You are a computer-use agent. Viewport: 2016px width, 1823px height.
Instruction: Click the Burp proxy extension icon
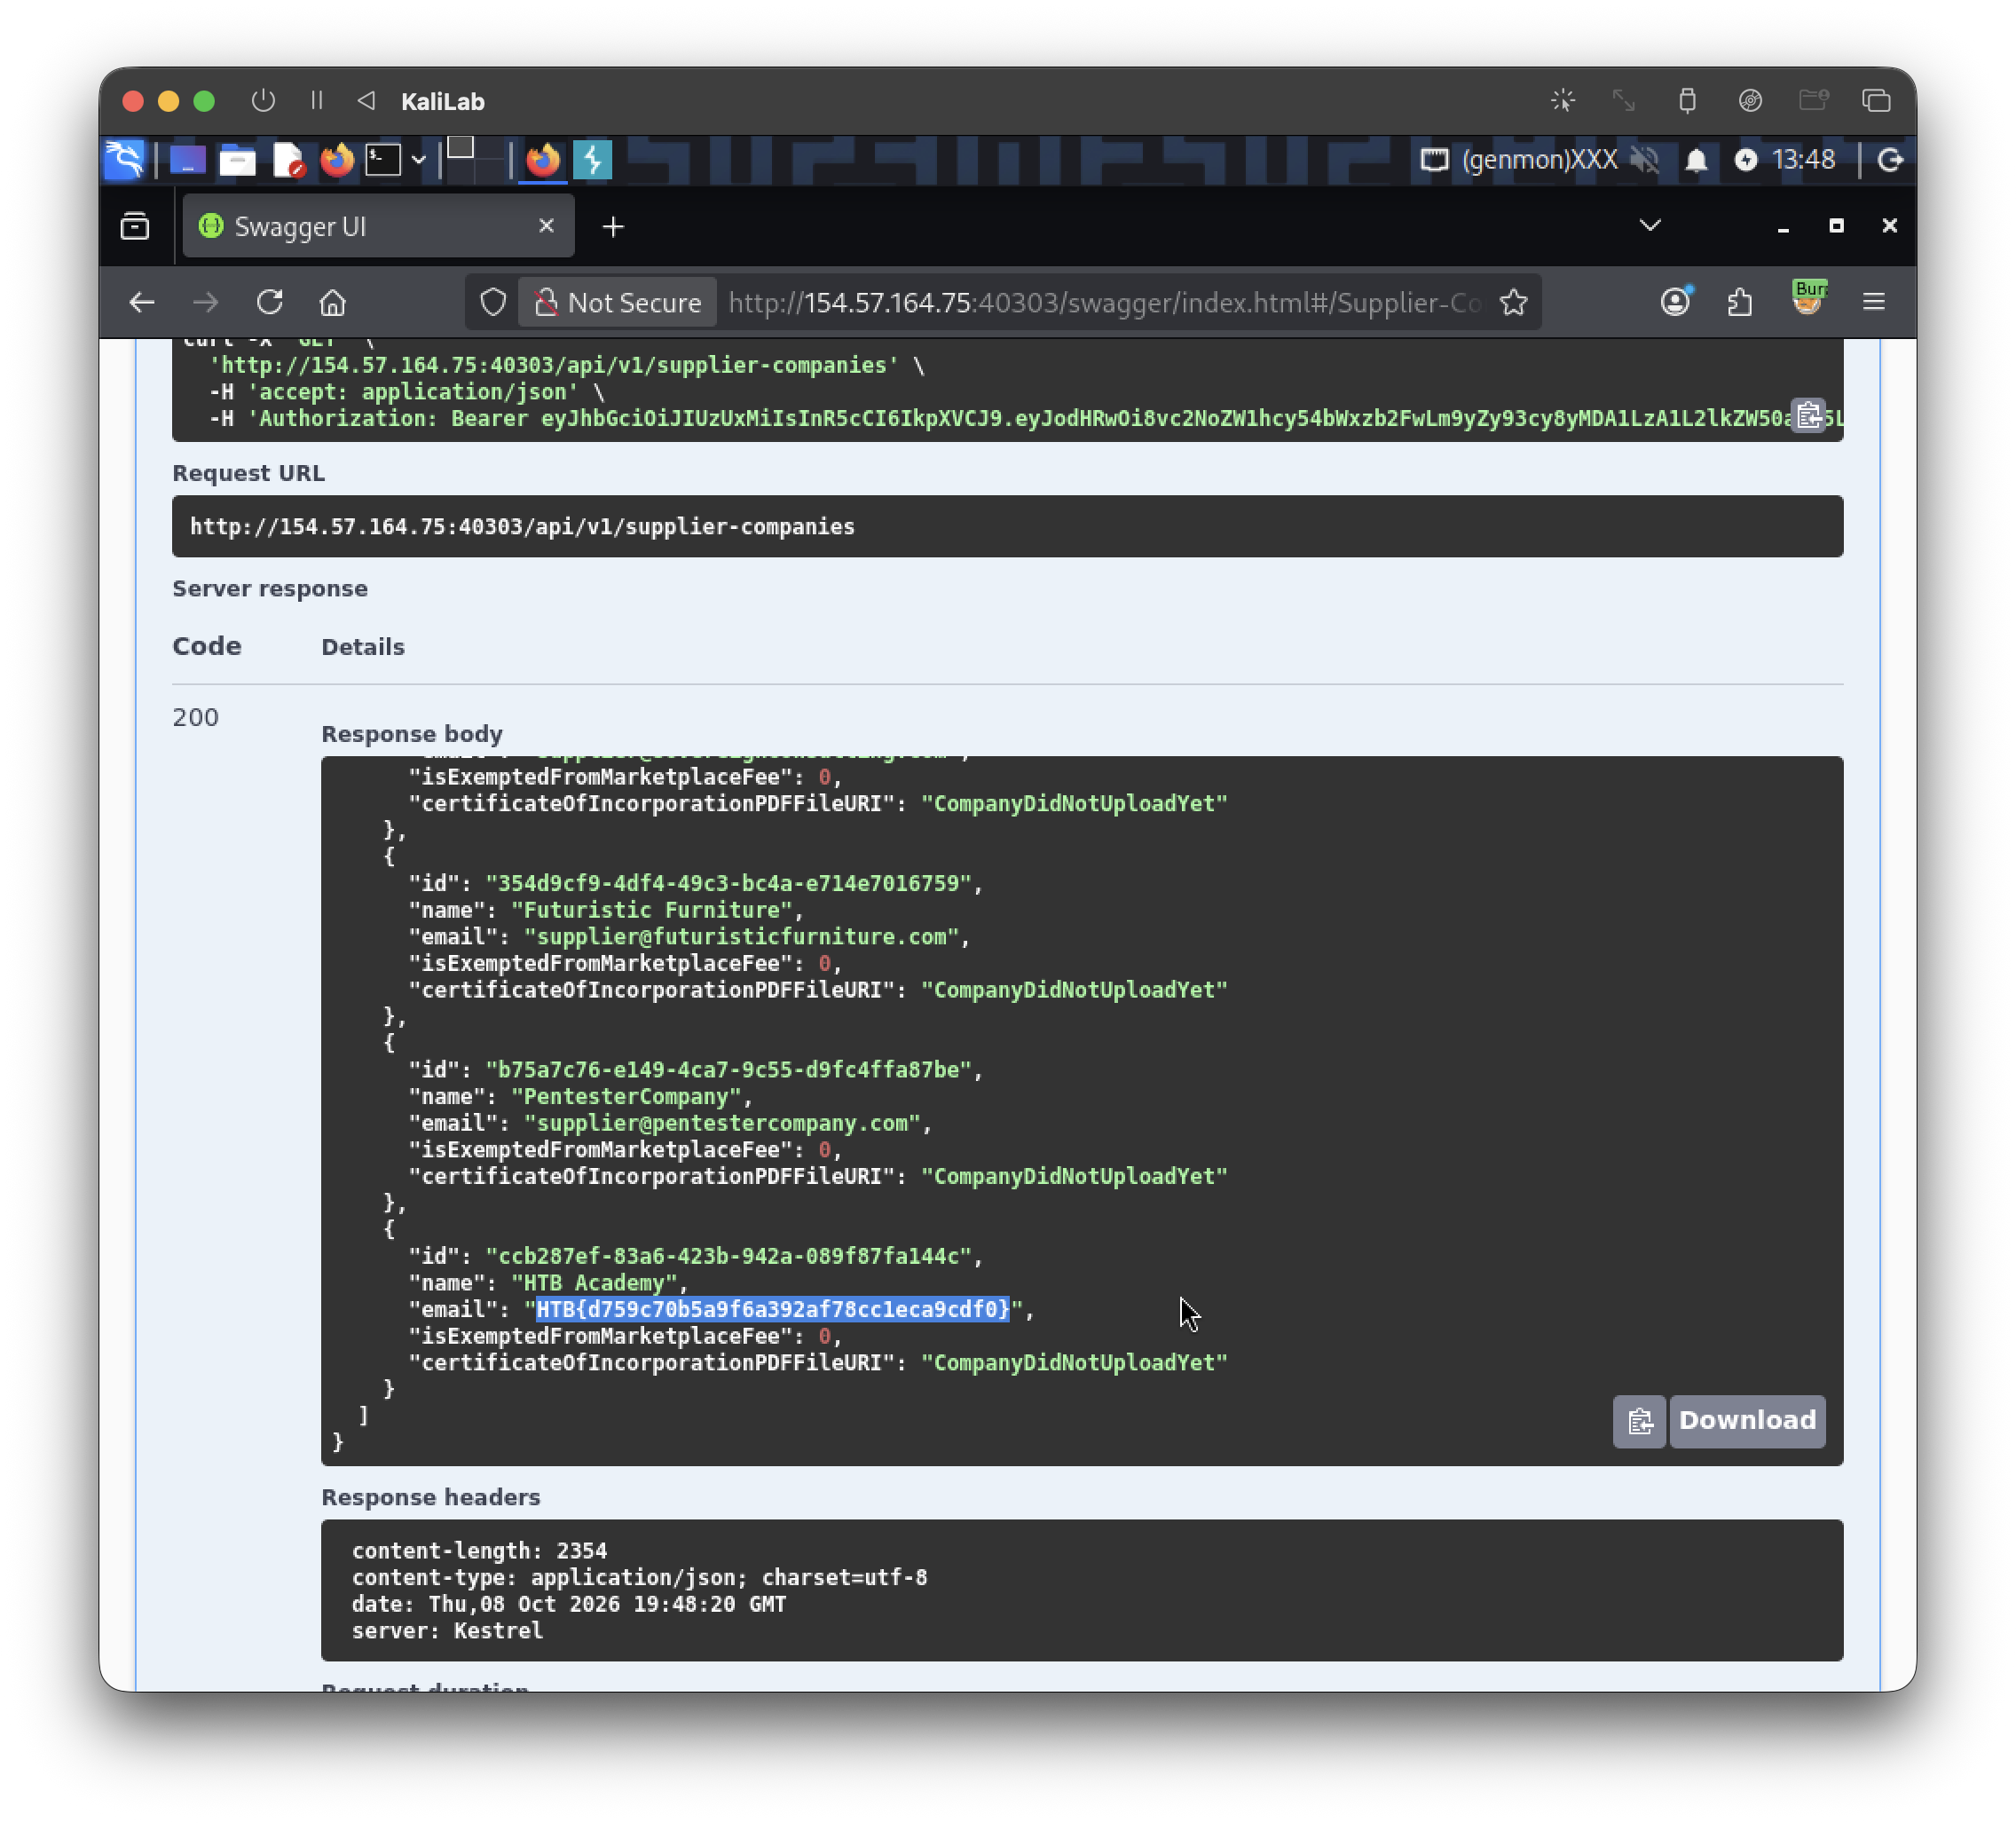coord(1808,299)
